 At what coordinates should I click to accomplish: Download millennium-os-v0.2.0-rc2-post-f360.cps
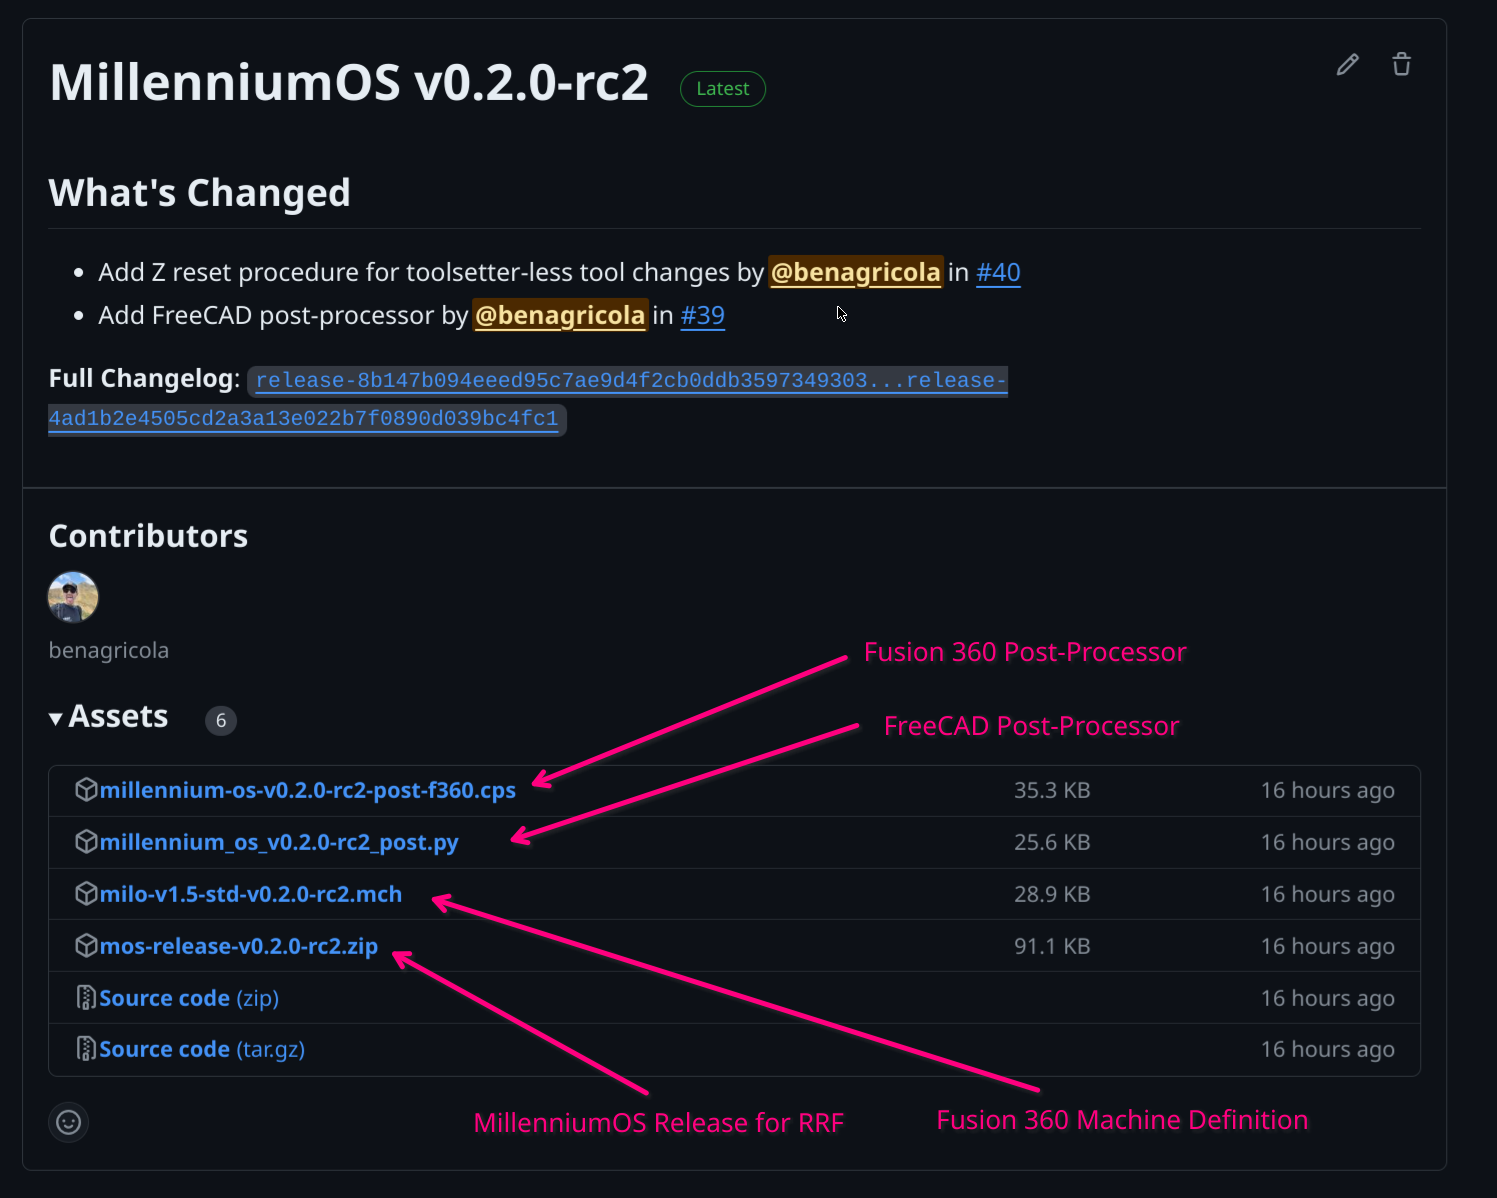[308, 790]
